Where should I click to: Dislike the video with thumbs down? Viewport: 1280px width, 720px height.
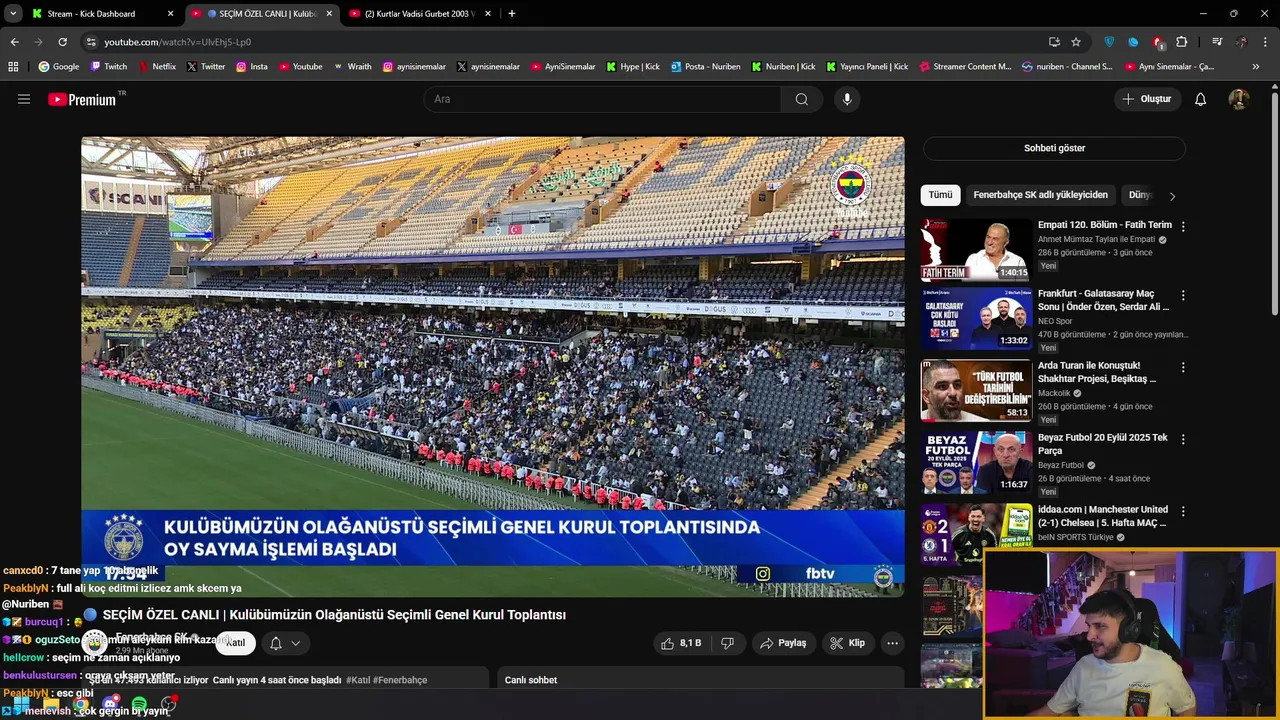point(727,643)
